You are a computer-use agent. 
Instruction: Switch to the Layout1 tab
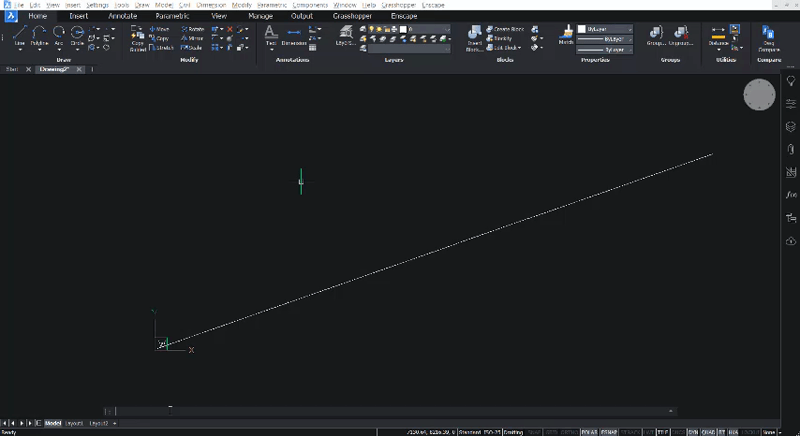coord(74,423)
